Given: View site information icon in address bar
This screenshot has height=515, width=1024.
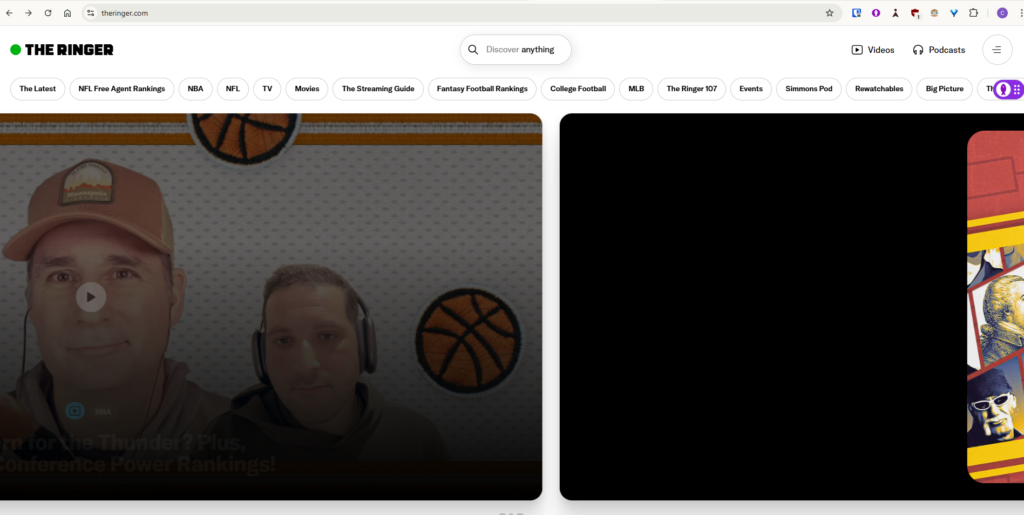Looking at the screenshot, I should (x=90, y=13).
